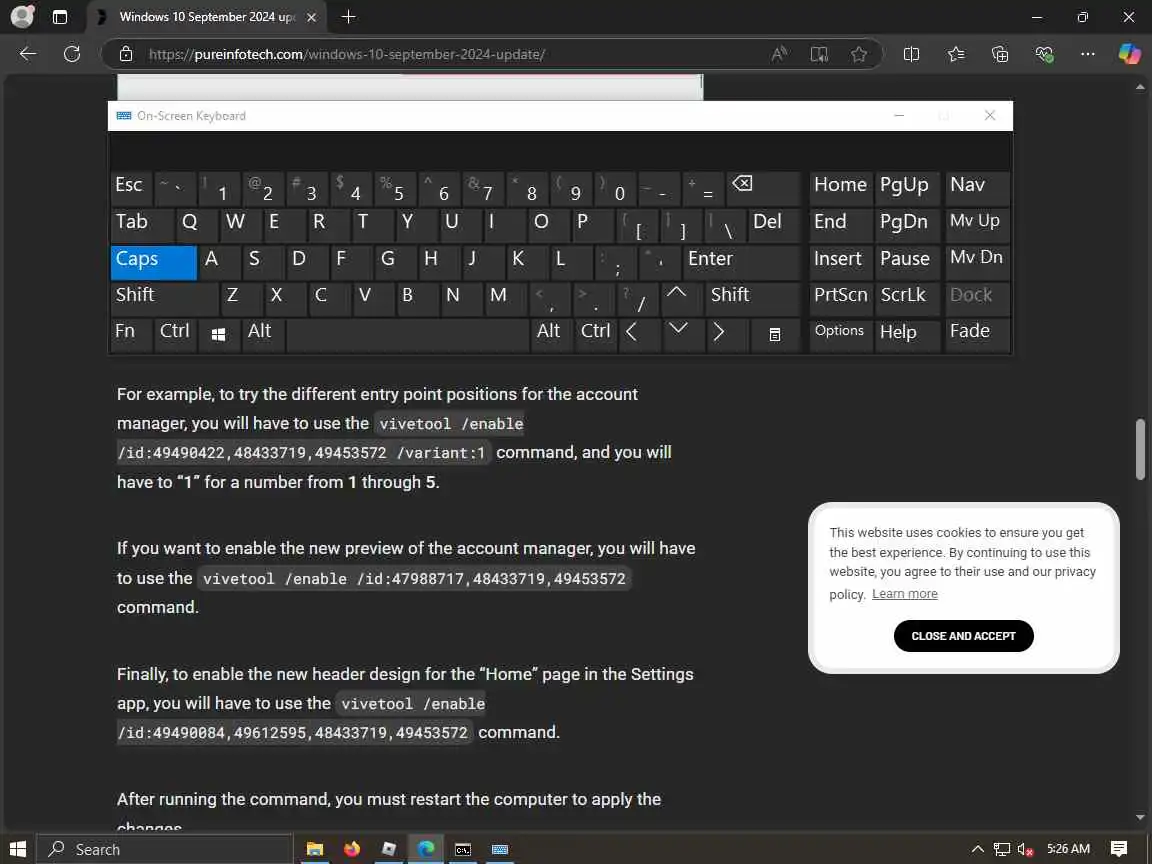Tap the Tab key
The image size is (1152, 864).
pyautogui.click(x=142, y=226)
